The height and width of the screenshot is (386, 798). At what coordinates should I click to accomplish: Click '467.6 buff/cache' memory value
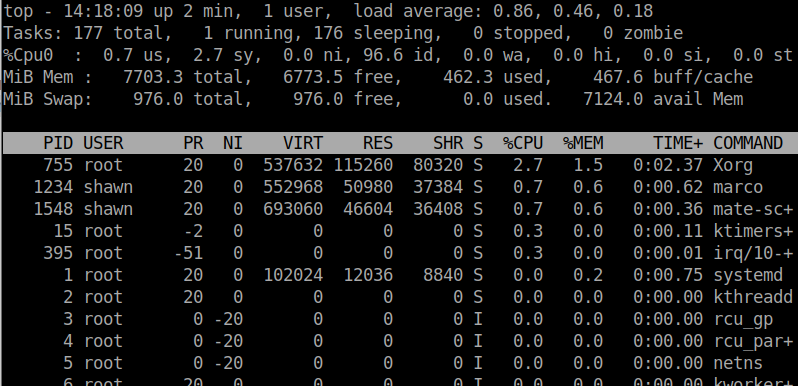click(673, 77)
